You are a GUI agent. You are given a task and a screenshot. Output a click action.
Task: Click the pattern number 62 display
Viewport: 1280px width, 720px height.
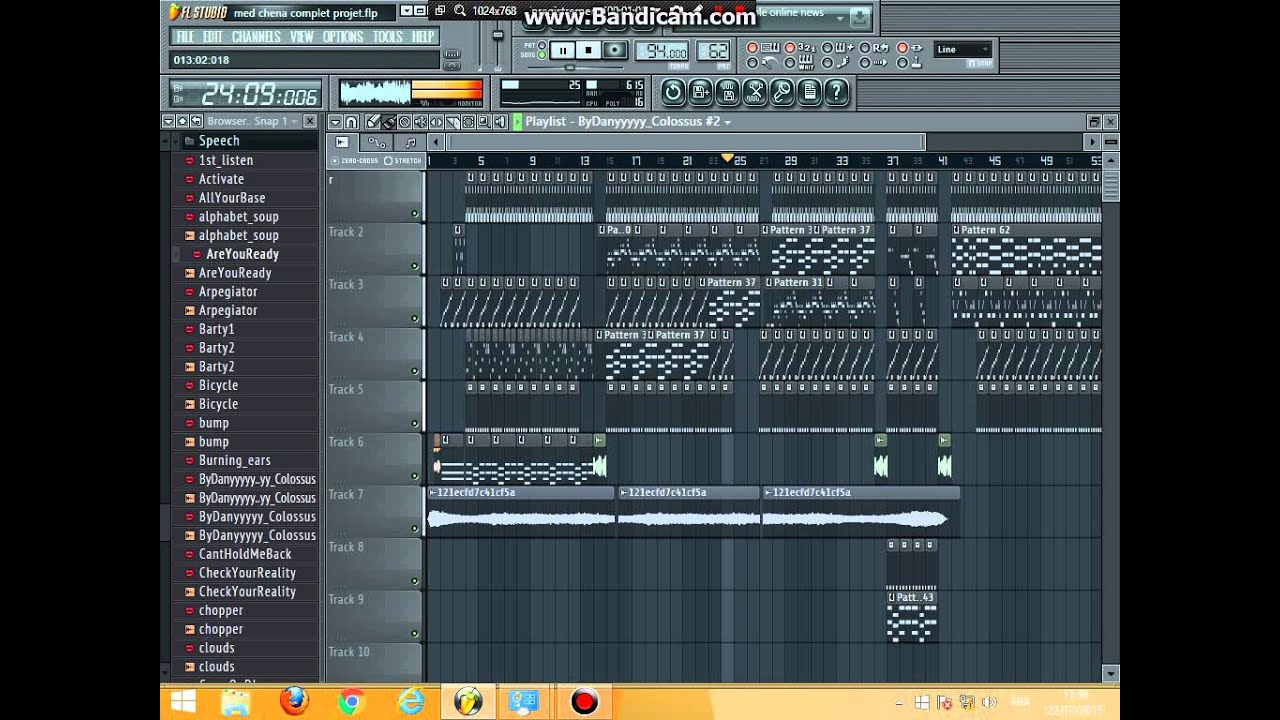[714, 50]
